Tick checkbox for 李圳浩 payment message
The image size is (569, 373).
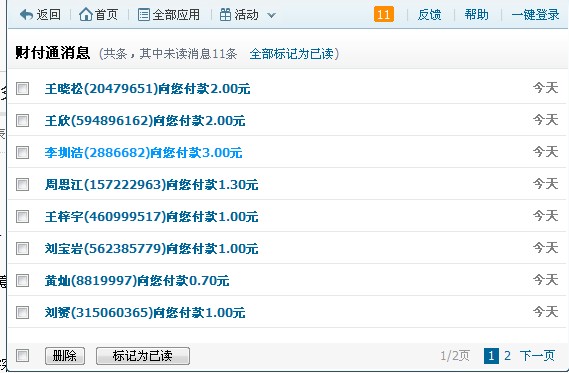click(x=22, y=152)
